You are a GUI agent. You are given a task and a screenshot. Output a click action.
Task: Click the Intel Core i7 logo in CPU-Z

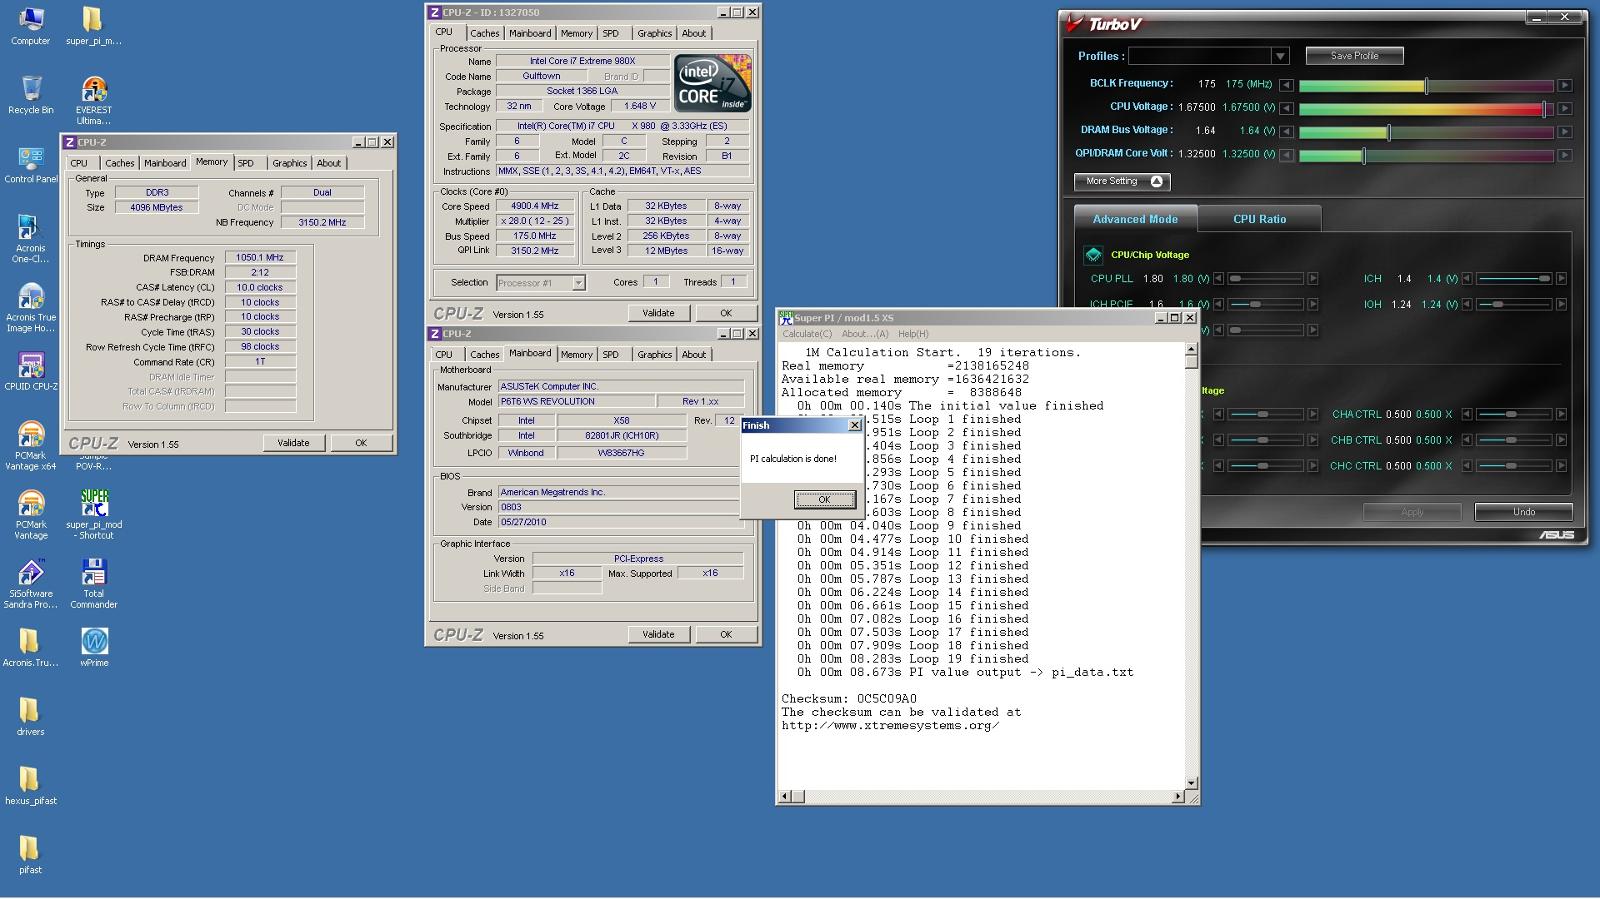(712, 83)
